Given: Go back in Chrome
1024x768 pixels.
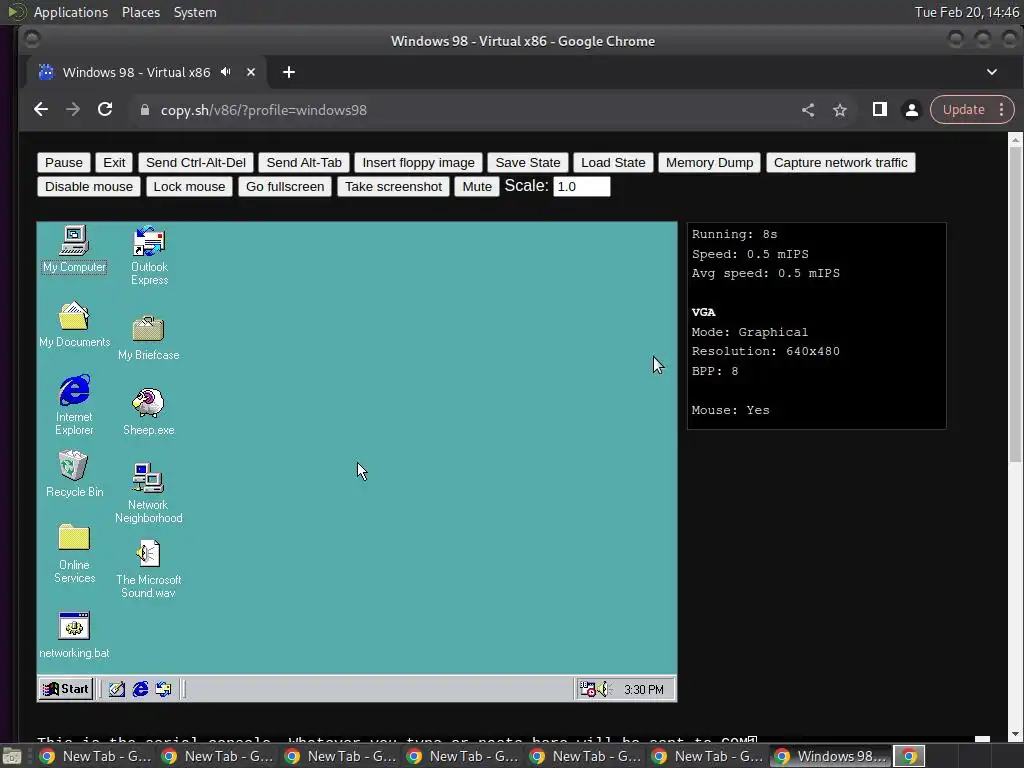Looking at the screenshot, I should click(x=41, y=110).
